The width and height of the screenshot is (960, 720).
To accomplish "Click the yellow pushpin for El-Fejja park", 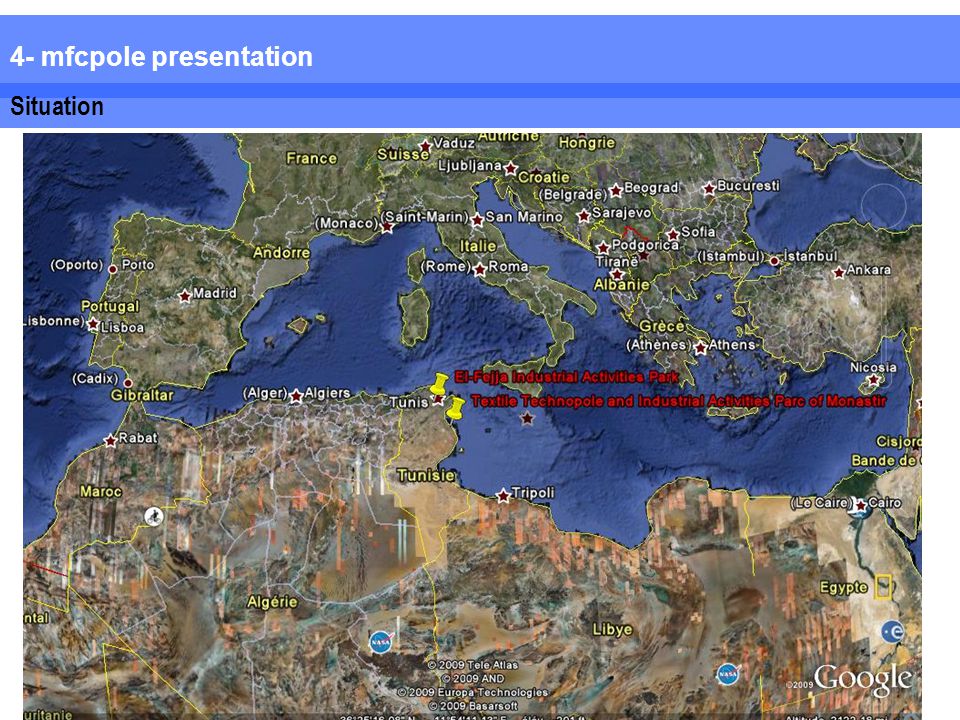I will coord(439,384).
